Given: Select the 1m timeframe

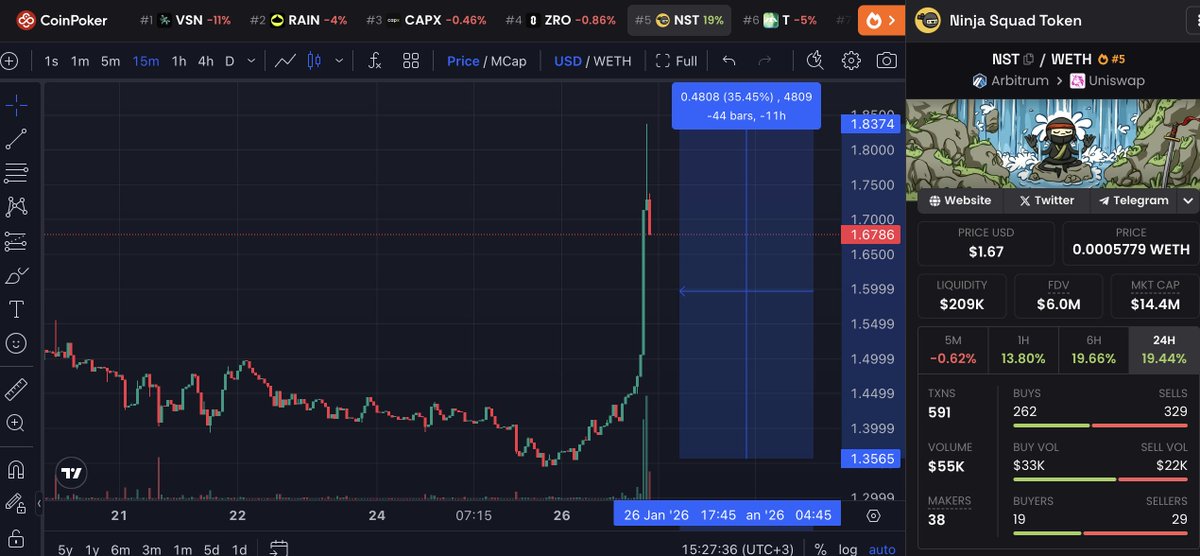Looking at the screenshot, I should click(80, 61).
